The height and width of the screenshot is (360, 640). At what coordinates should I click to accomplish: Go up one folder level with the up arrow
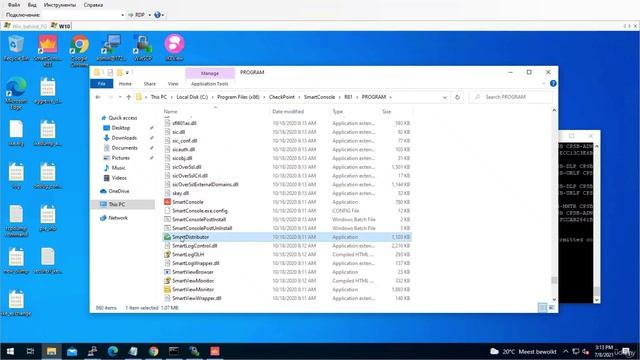tap(129, 97)
